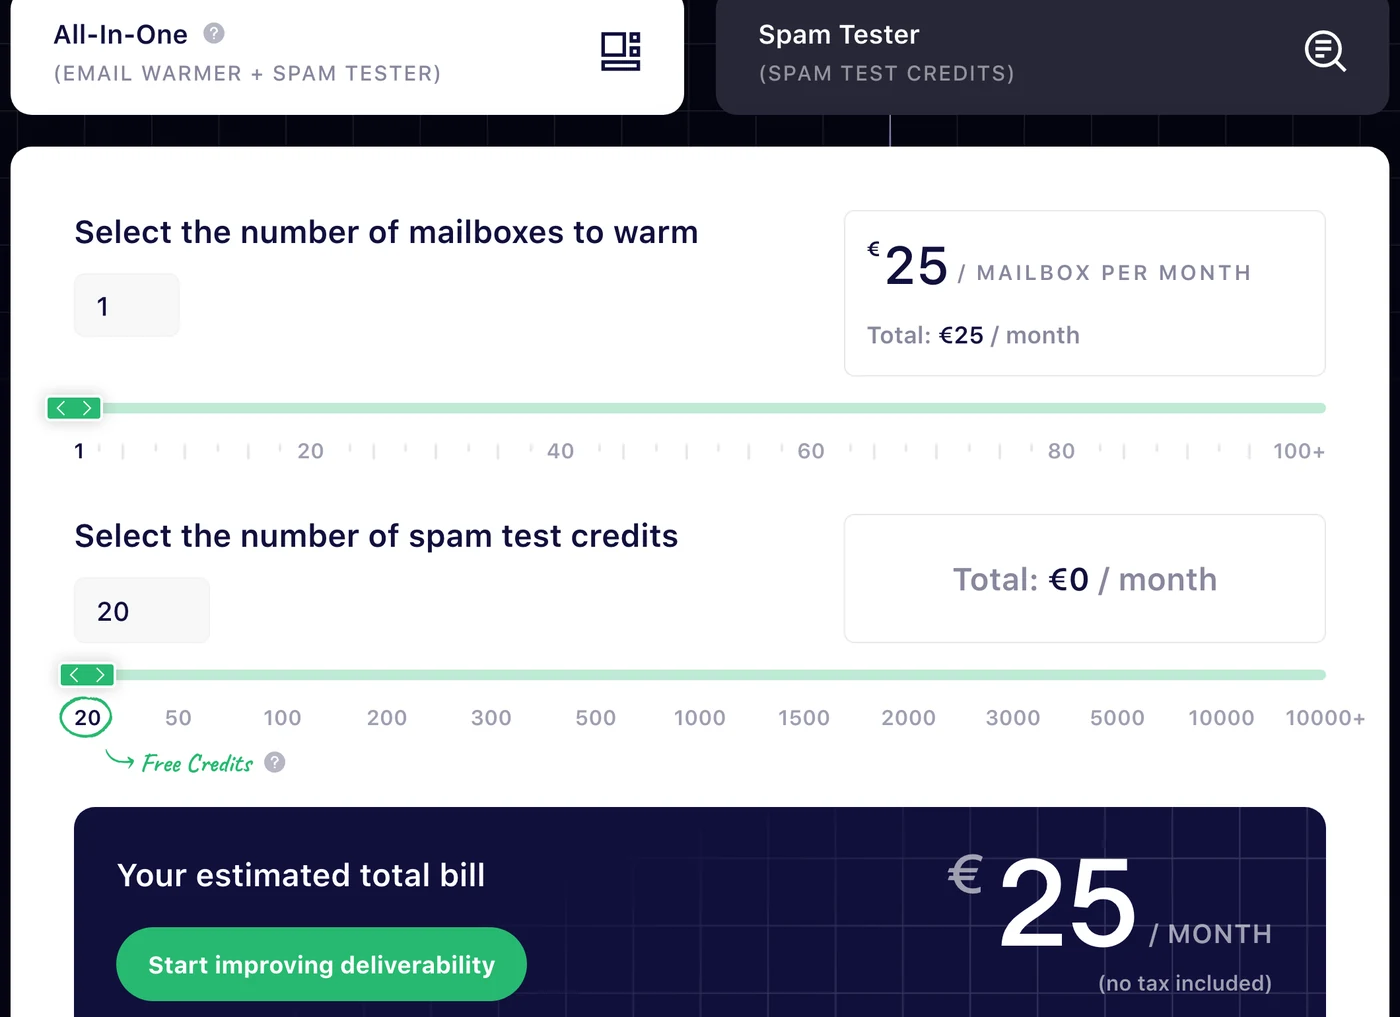The height and width of the screenshot is (1017, 1400).
Task: Click the (no tax included) note
Action: click(x=1185, y=983)
